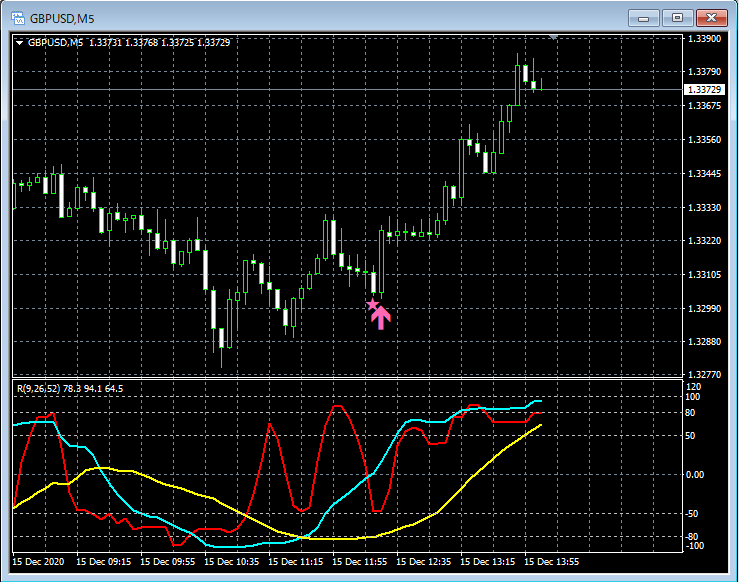The height and width of the screenshot is (582, 740).
Task: Click the 15 Dec 11:55 time label
Action: tap(360, 562)
